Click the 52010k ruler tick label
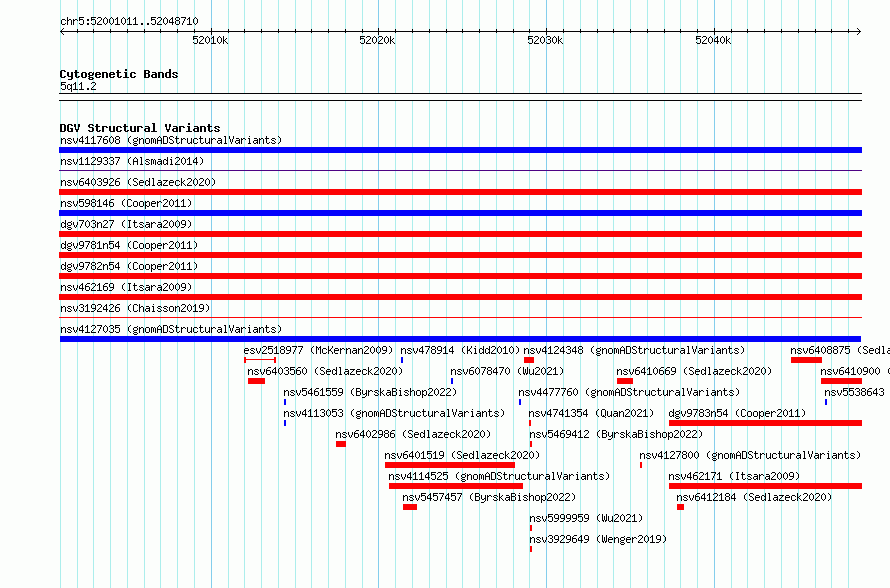This screenshot has height=588, width=890. [210, 40]
